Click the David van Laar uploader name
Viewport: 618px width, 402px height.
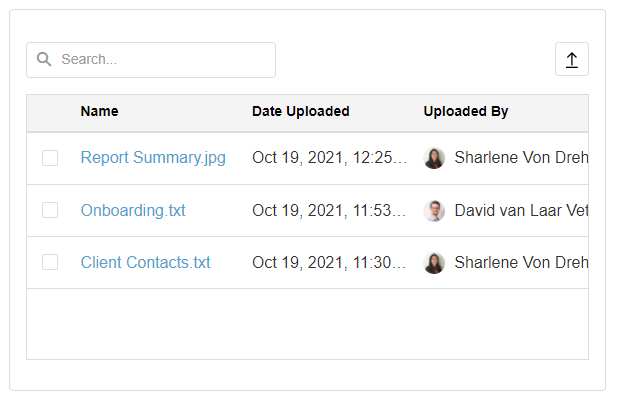(520, 211)
